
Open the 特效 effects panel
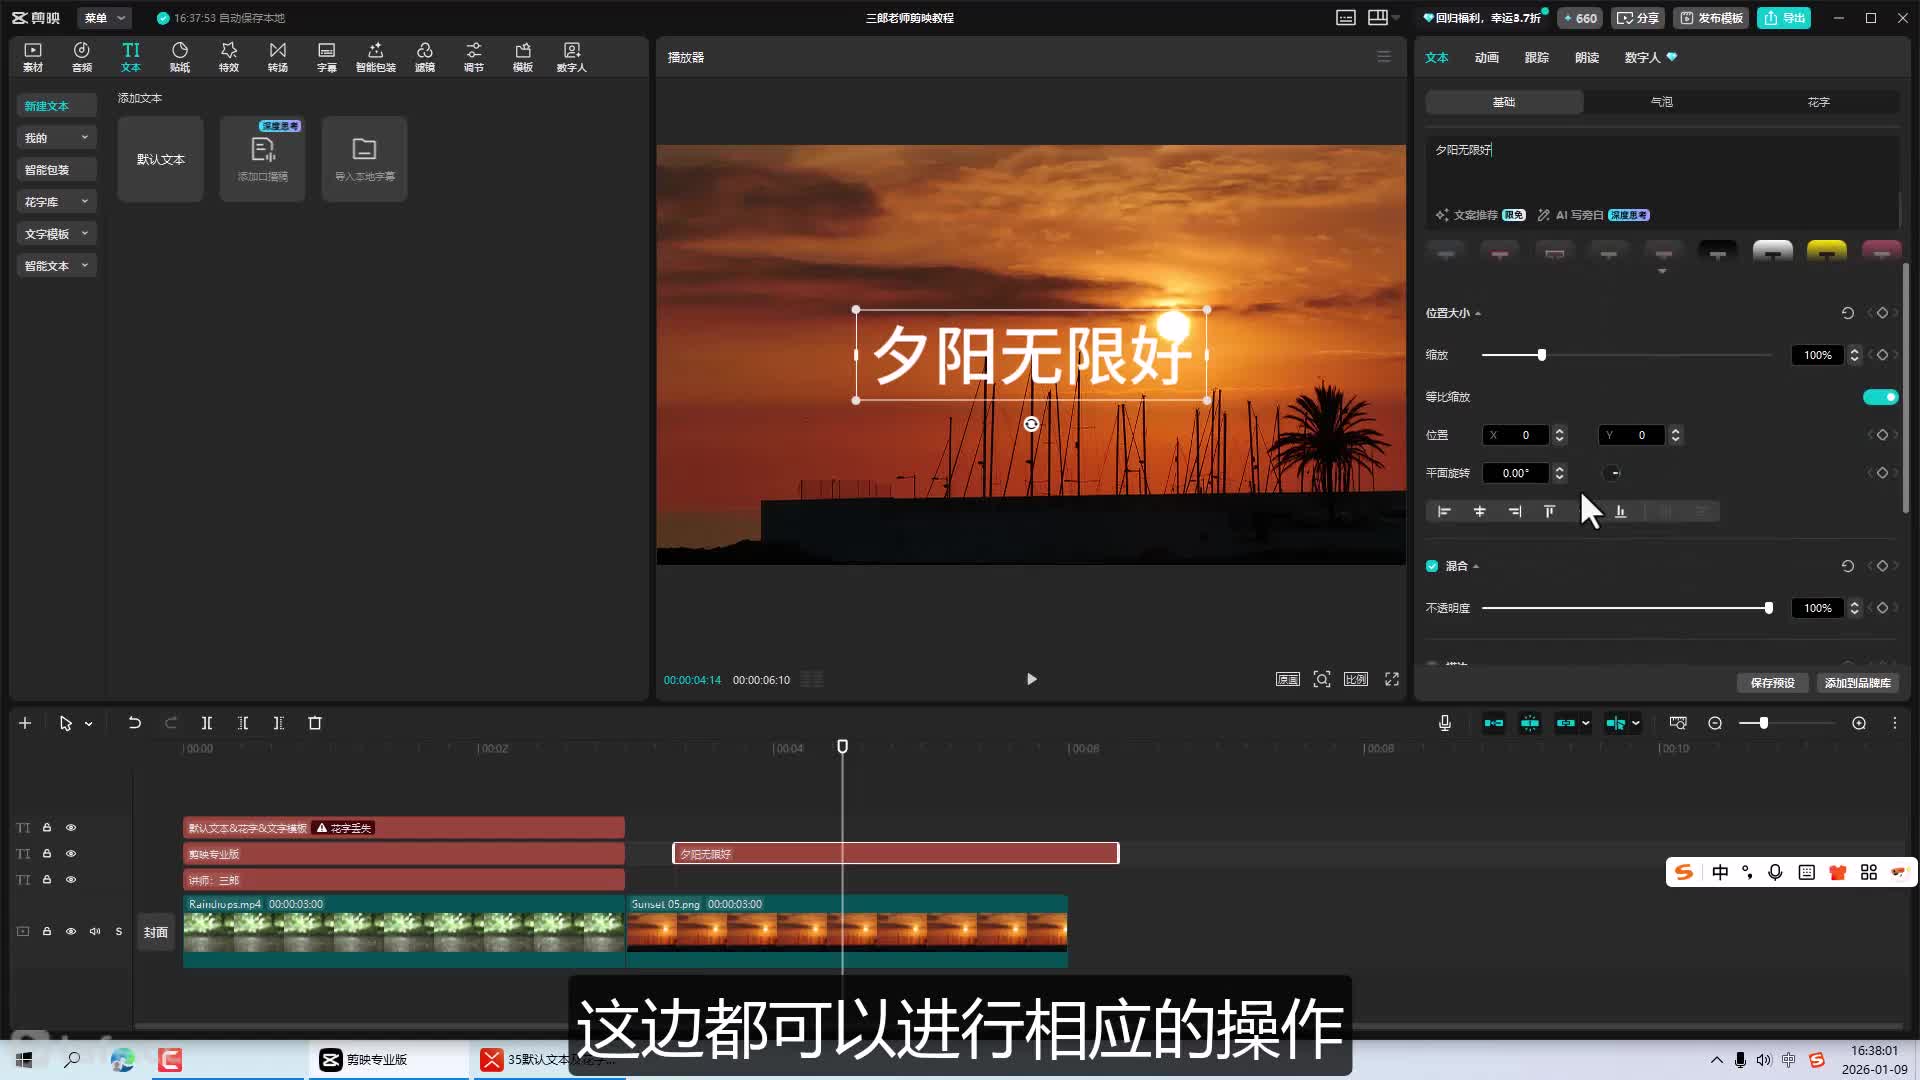point(229,56)
